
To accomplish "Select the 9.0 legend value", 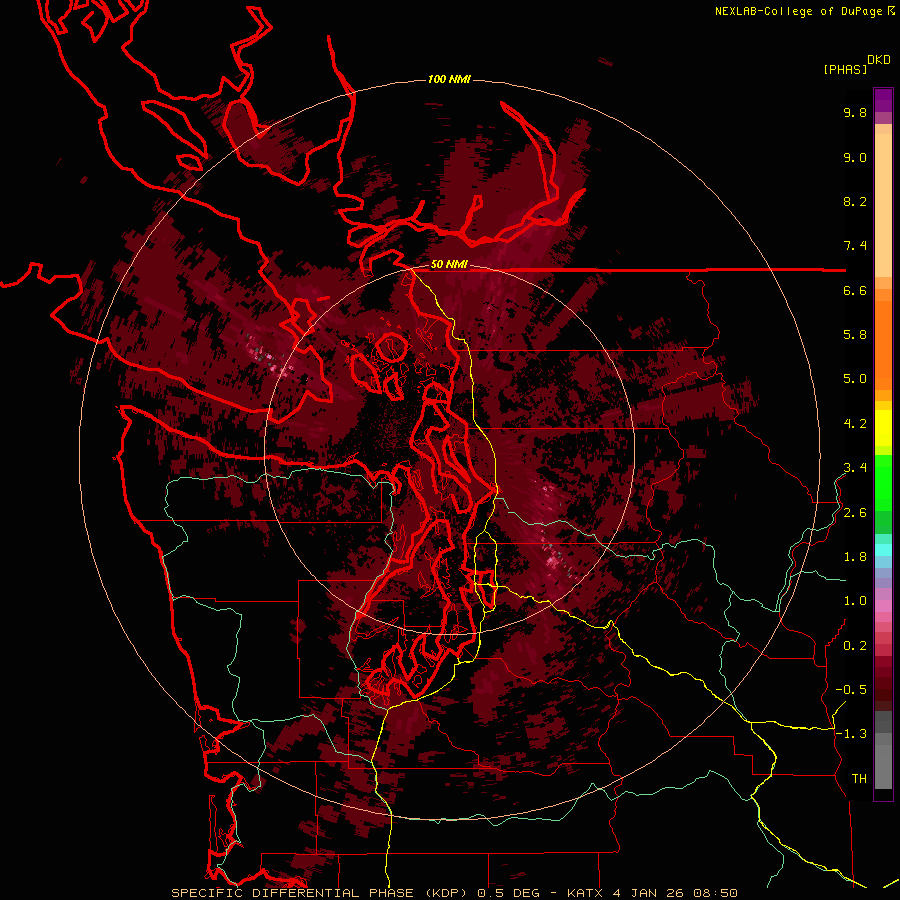I will point(855,157).
